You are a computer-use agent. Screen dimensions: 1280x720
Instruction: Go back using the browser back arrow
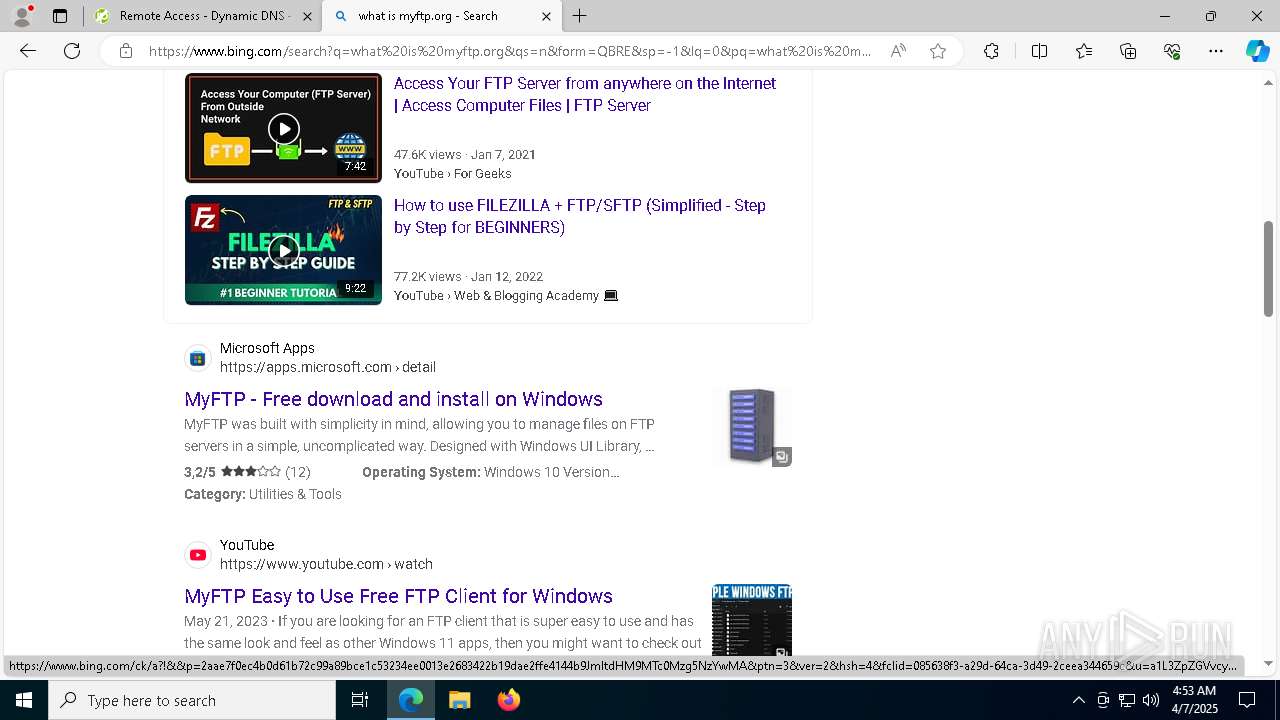(x=28, y=51)
